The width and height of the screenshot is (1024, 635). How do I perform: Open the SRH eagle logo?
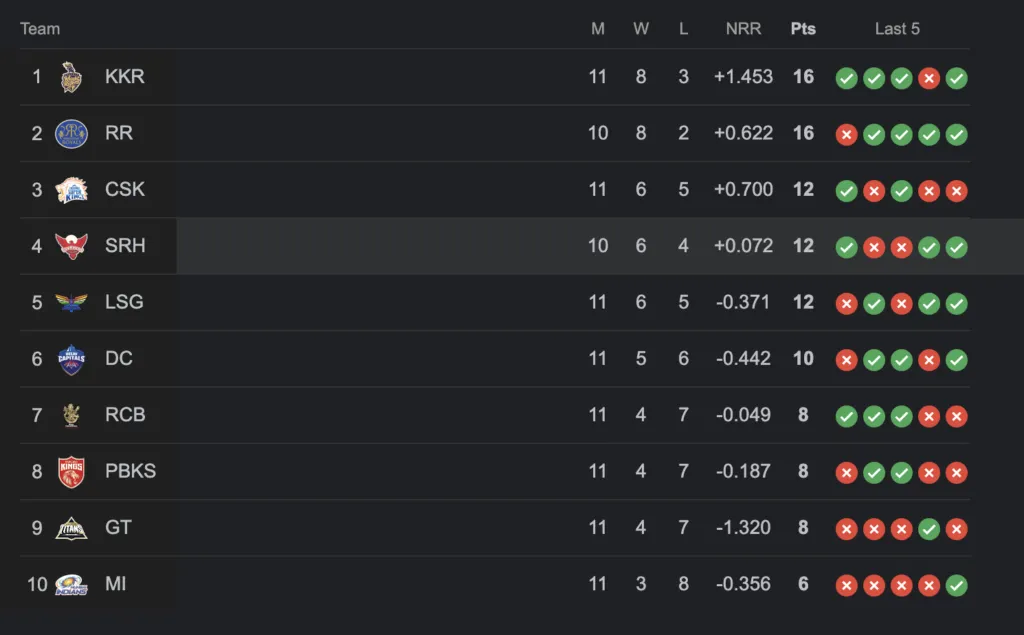click(71, 246)
